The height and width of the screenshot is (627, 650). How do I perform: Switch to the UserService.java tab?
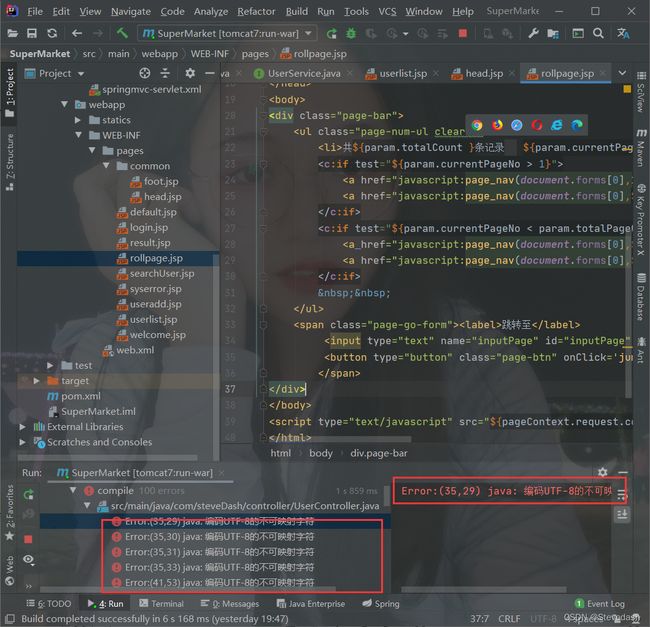tap(303, 73)
